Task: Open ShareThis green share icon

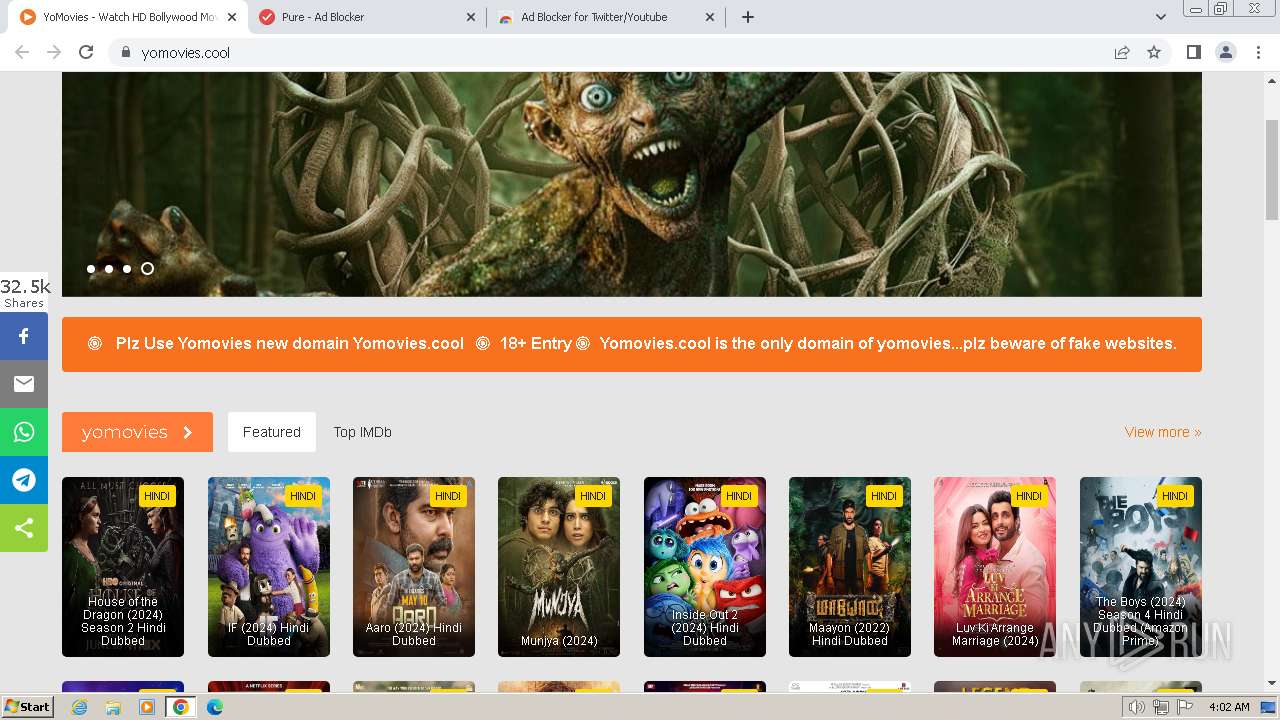Action: point(24,528)
